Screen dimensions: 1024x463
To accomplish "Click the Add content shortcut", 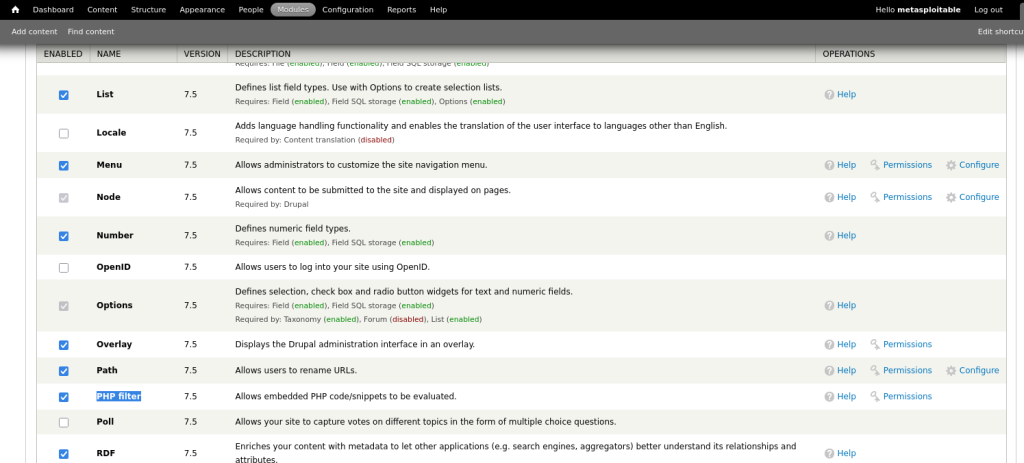I will pos(34,31).
